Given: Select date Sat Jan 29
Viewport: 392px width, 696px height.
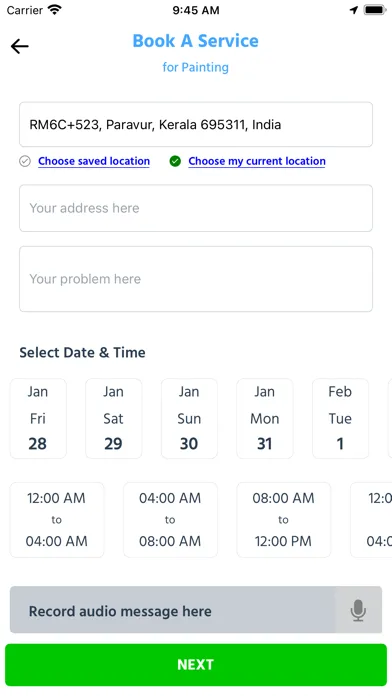Looking at the screenshot, I should [114, 418].
